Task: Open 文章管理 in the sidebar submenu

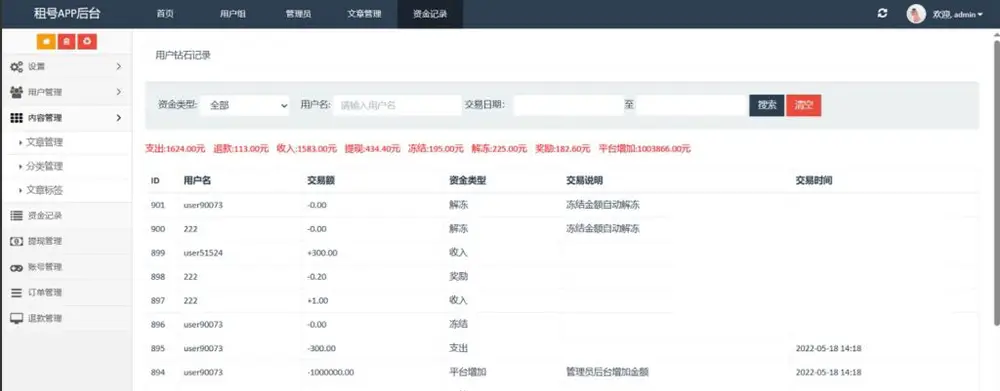Action: point(45,142)
